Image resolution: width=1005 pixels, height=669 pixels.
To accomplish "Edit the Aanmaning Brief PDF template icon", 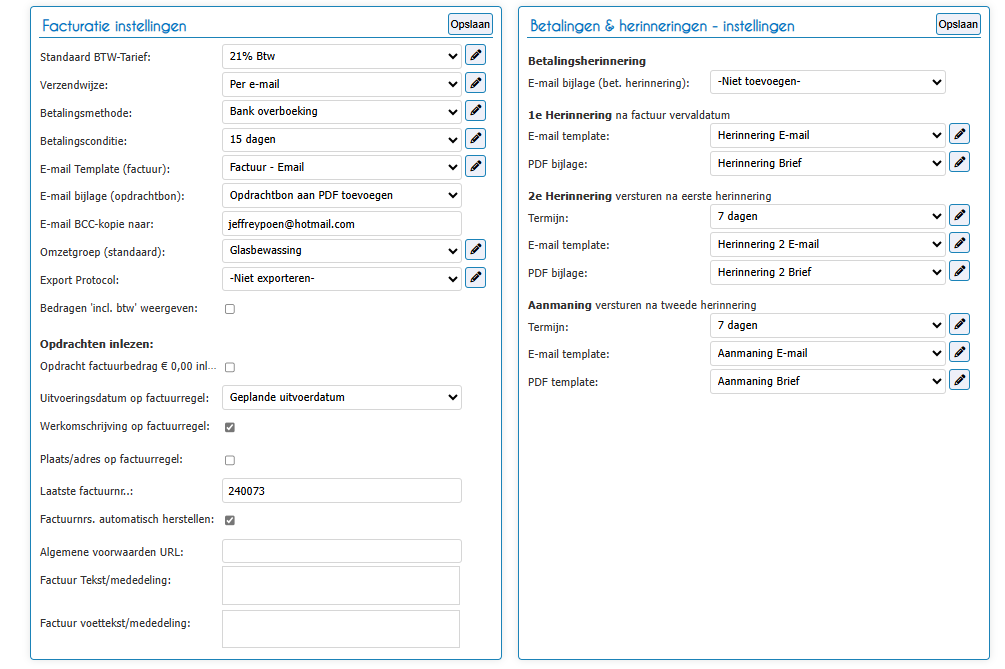I will click(x=959, y=381).
